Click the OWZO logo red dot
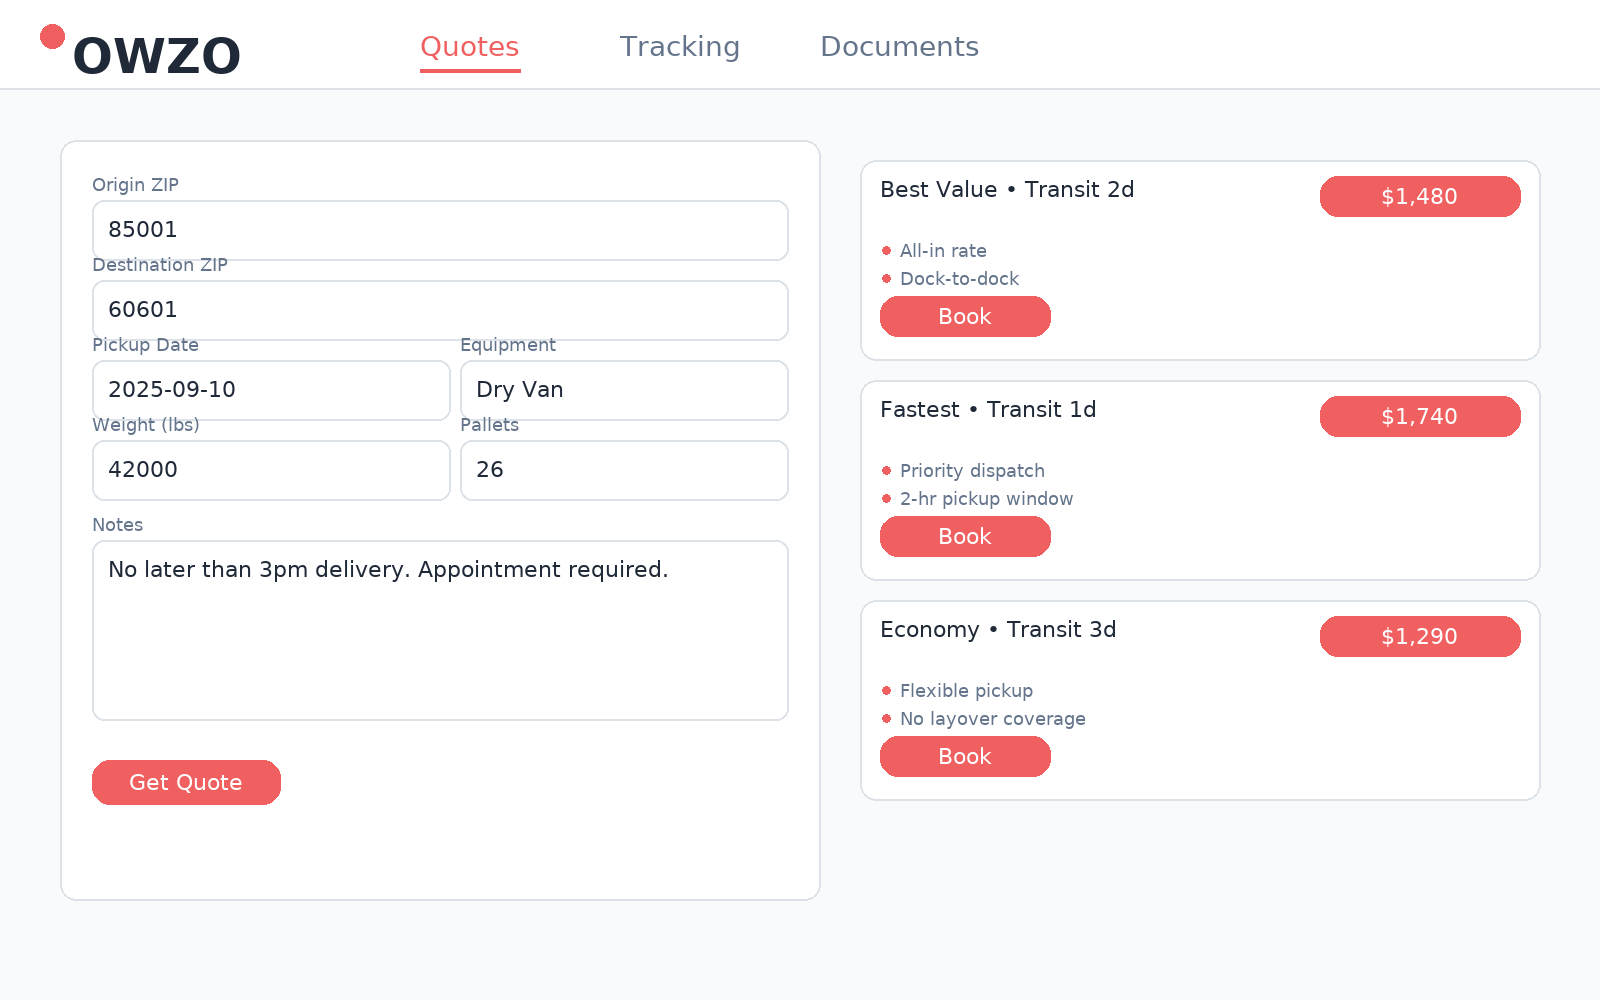This screenshot has width=1600, height=1000. point(52,37)
